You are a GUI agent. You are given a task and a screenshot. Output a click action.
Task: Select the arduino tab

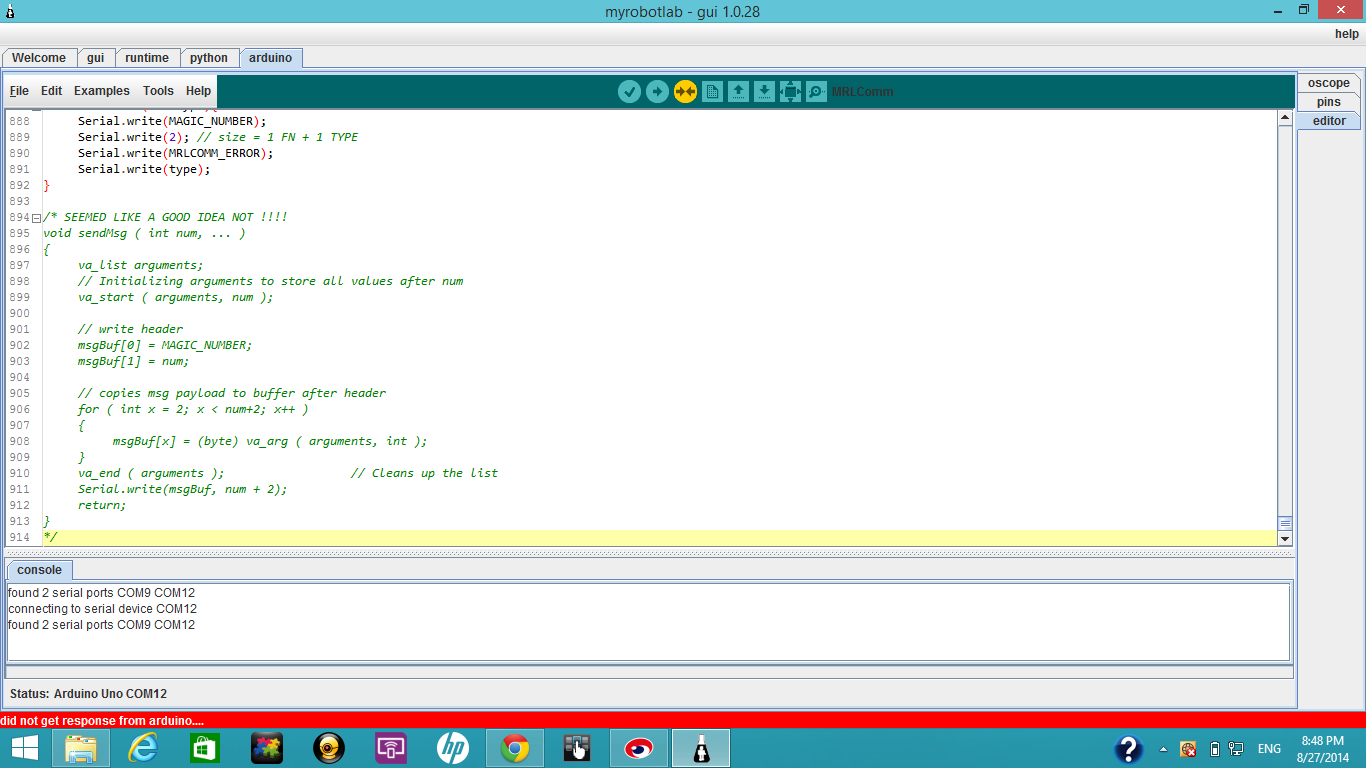pos(271,58)
